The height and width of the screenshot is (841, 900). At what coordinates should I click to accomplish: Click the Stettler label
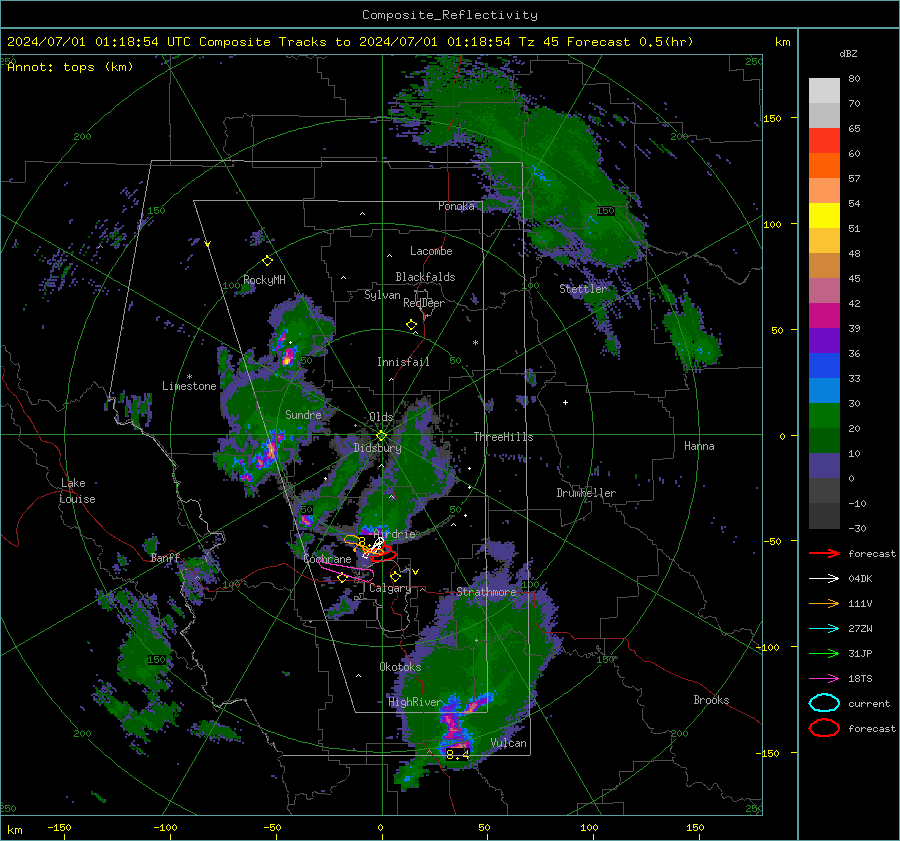(x=583, y=289)
